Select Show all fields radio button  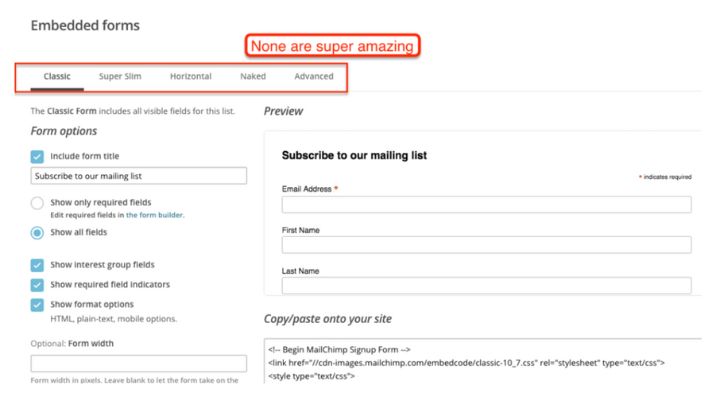pos(37,233)
